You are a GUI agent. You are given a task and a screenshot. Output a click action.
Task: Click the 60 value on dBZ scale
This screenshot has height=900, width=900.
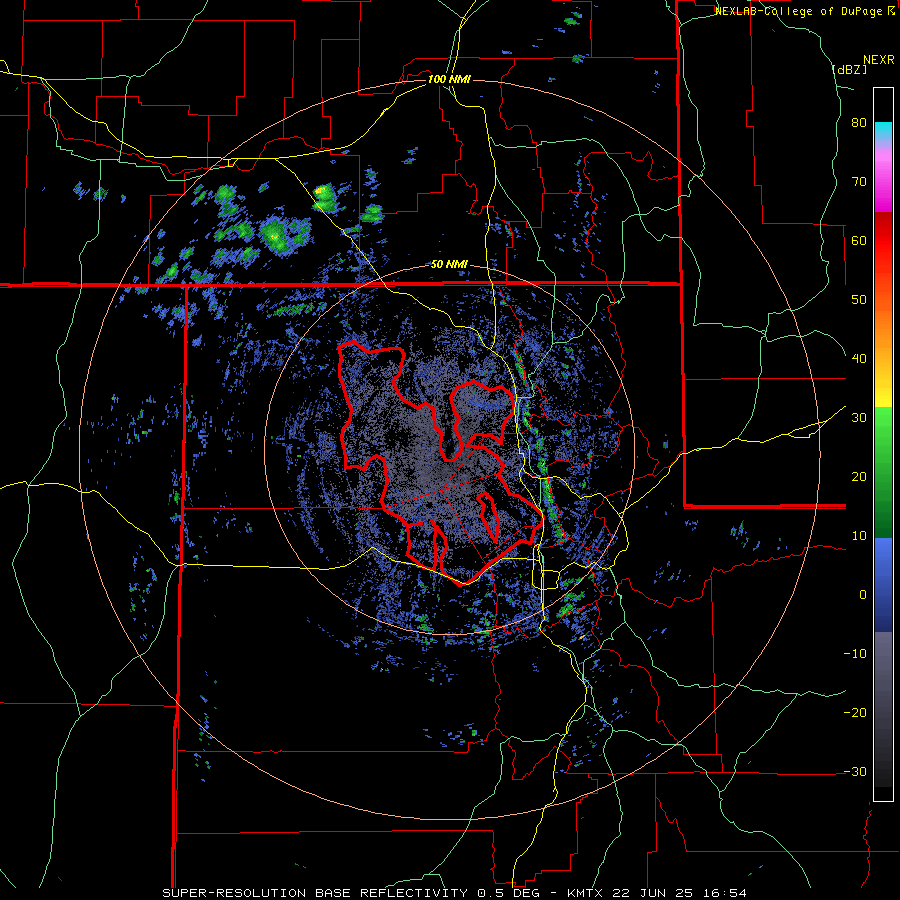coord(859,240)
